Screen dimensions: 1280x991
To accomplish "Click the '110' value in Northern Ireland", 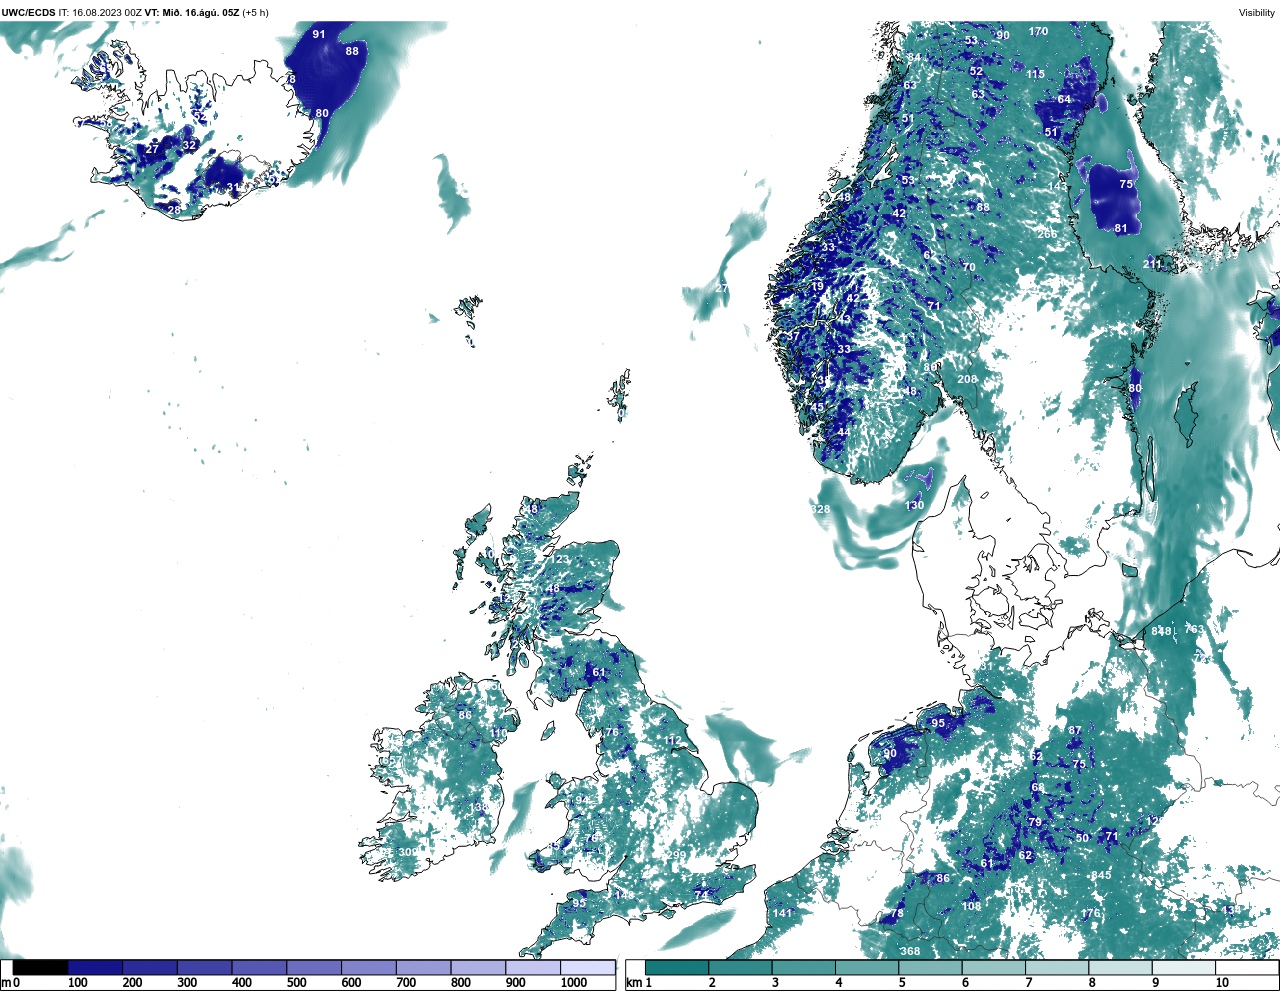I will [499, 734].
